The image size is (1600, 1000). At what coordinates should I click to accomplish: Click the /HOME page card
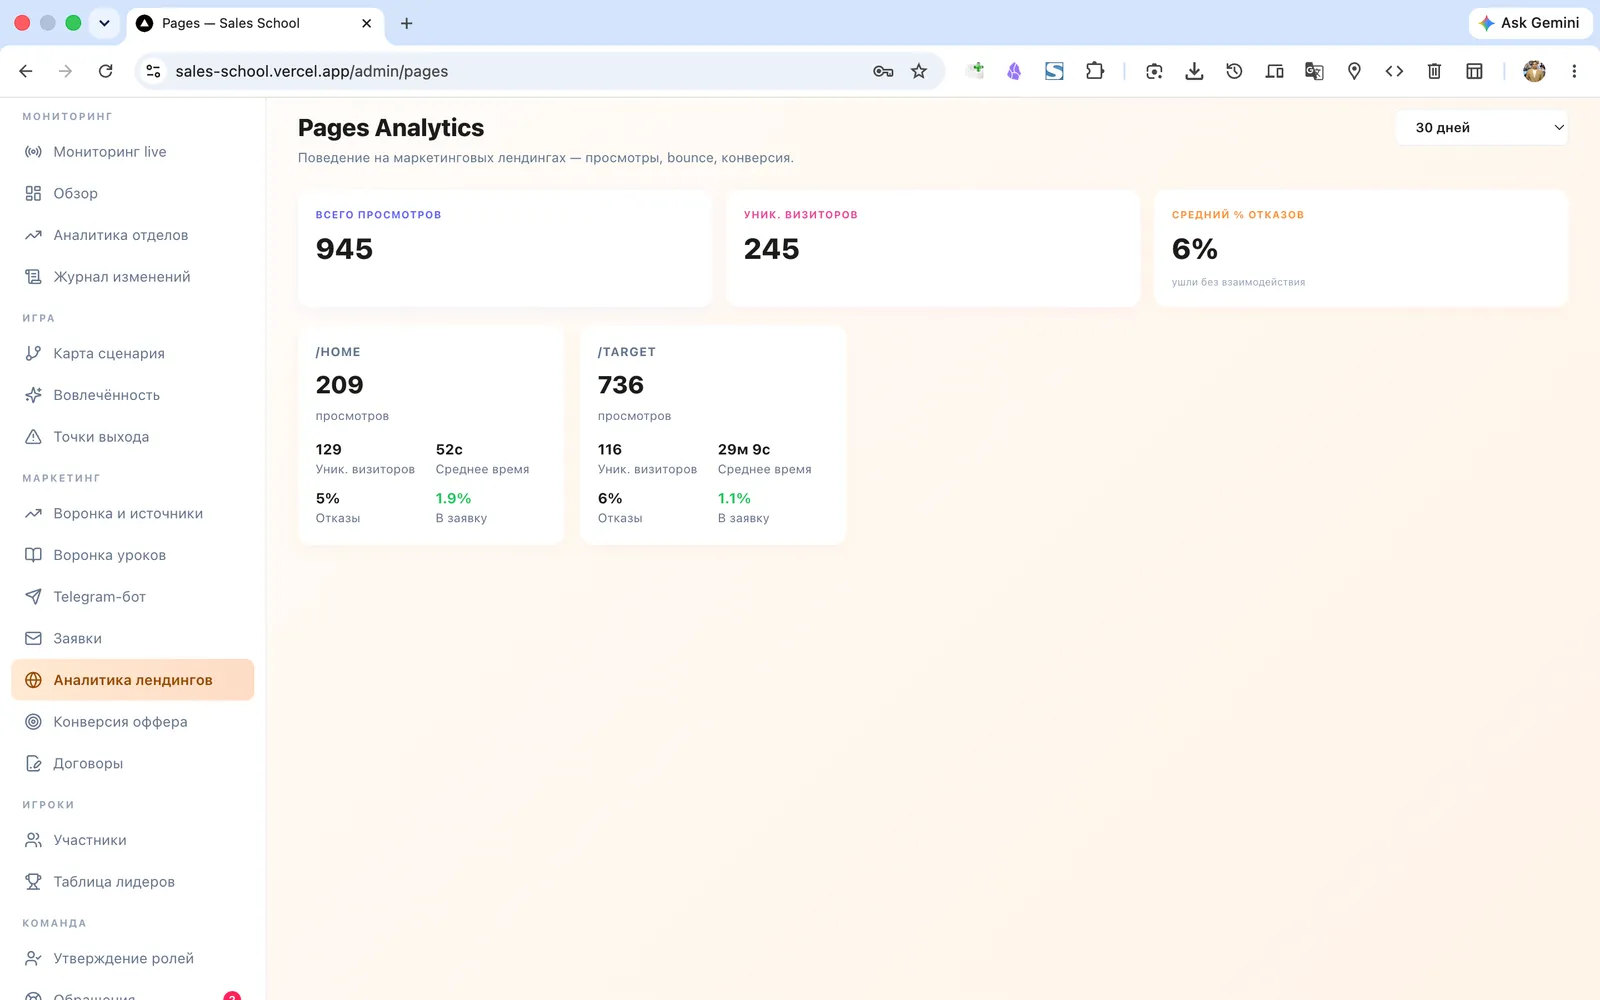coord(431,435)
